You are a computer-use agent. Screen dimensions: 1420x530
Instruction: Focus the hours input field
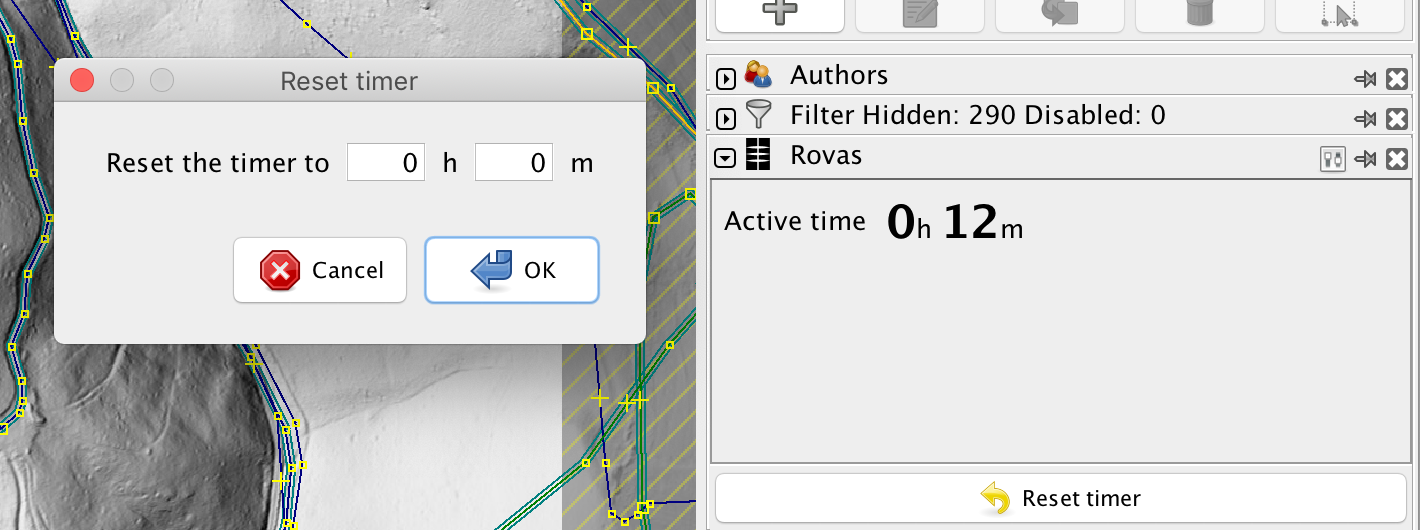click(x=386, y=163)
